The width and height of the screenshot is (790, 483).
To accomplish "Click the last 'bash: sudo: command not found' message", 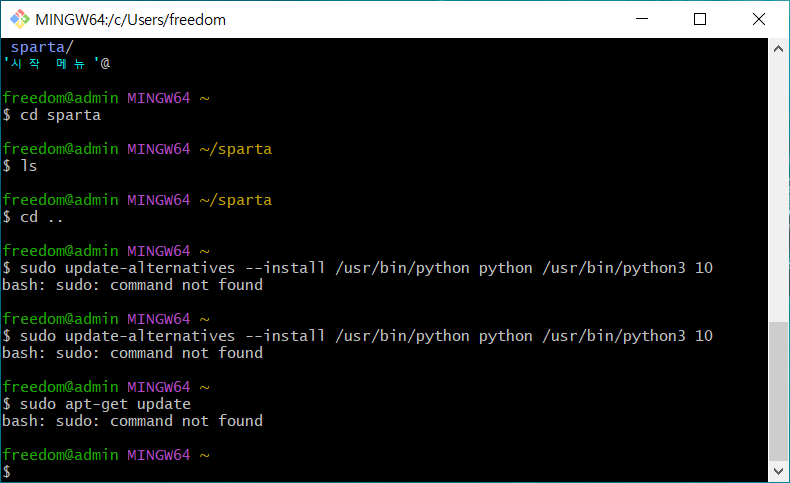I will (133, 421).
